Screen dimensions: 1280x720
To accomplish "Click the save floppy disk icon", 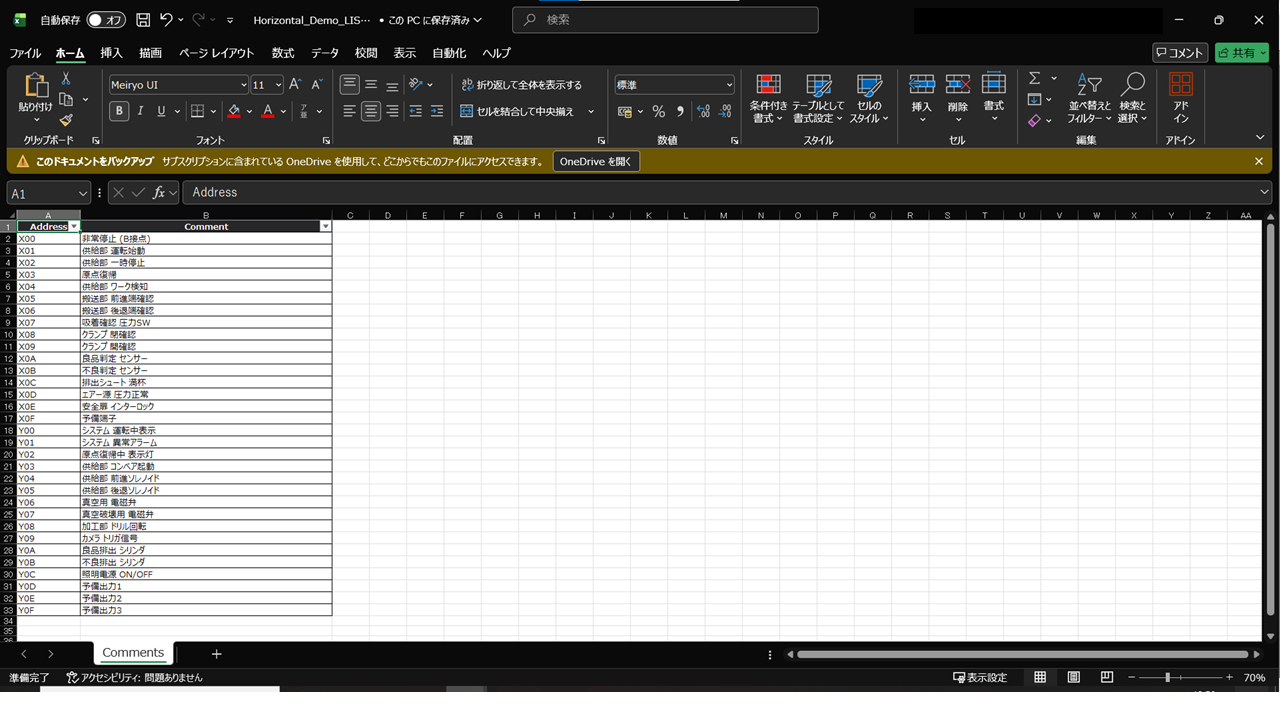I will pyautogui.click(x=143, y=20).
